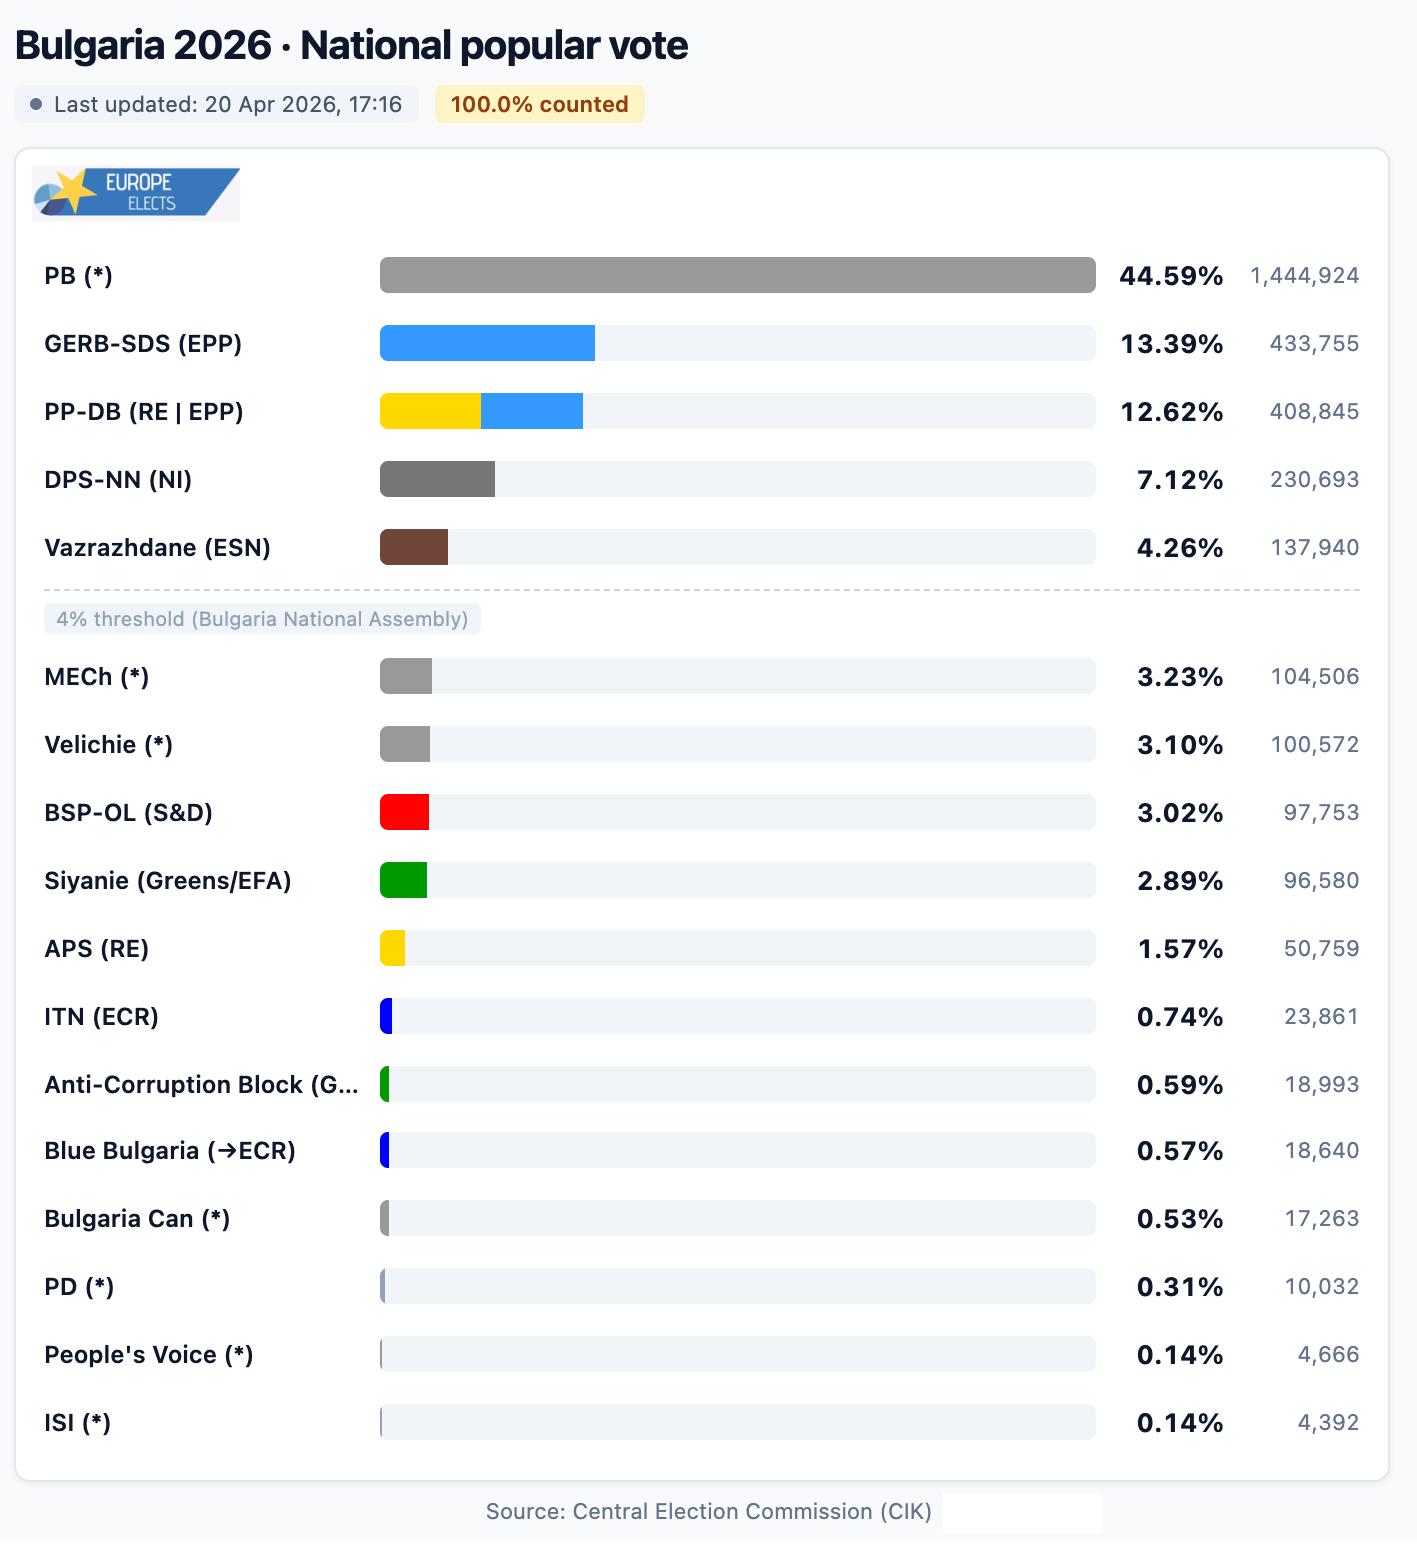Viewport: 1417px width, 1550px height.
Task: Click the 100.0% counted badge
Action: click(539, 105)
